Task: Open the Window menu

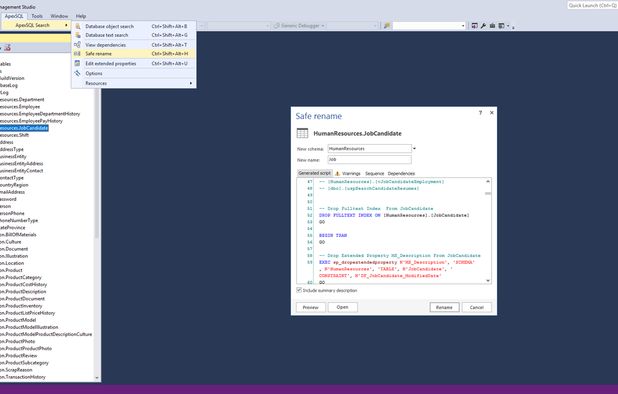Action: [59, 16]
